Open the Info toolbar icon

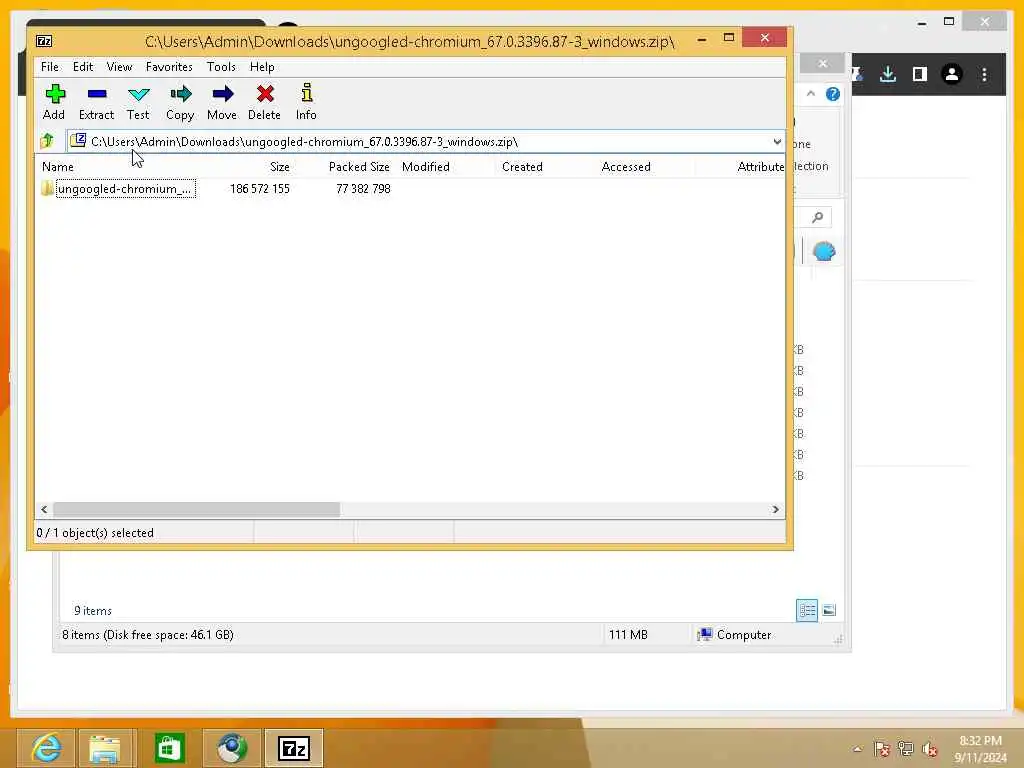[306, 102]
